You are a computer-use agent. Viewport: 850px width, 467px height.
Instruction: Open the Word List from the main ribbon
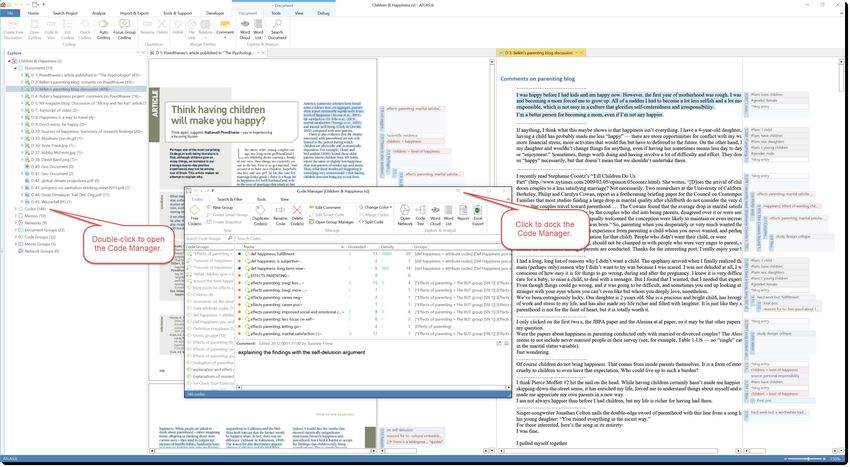258,29
